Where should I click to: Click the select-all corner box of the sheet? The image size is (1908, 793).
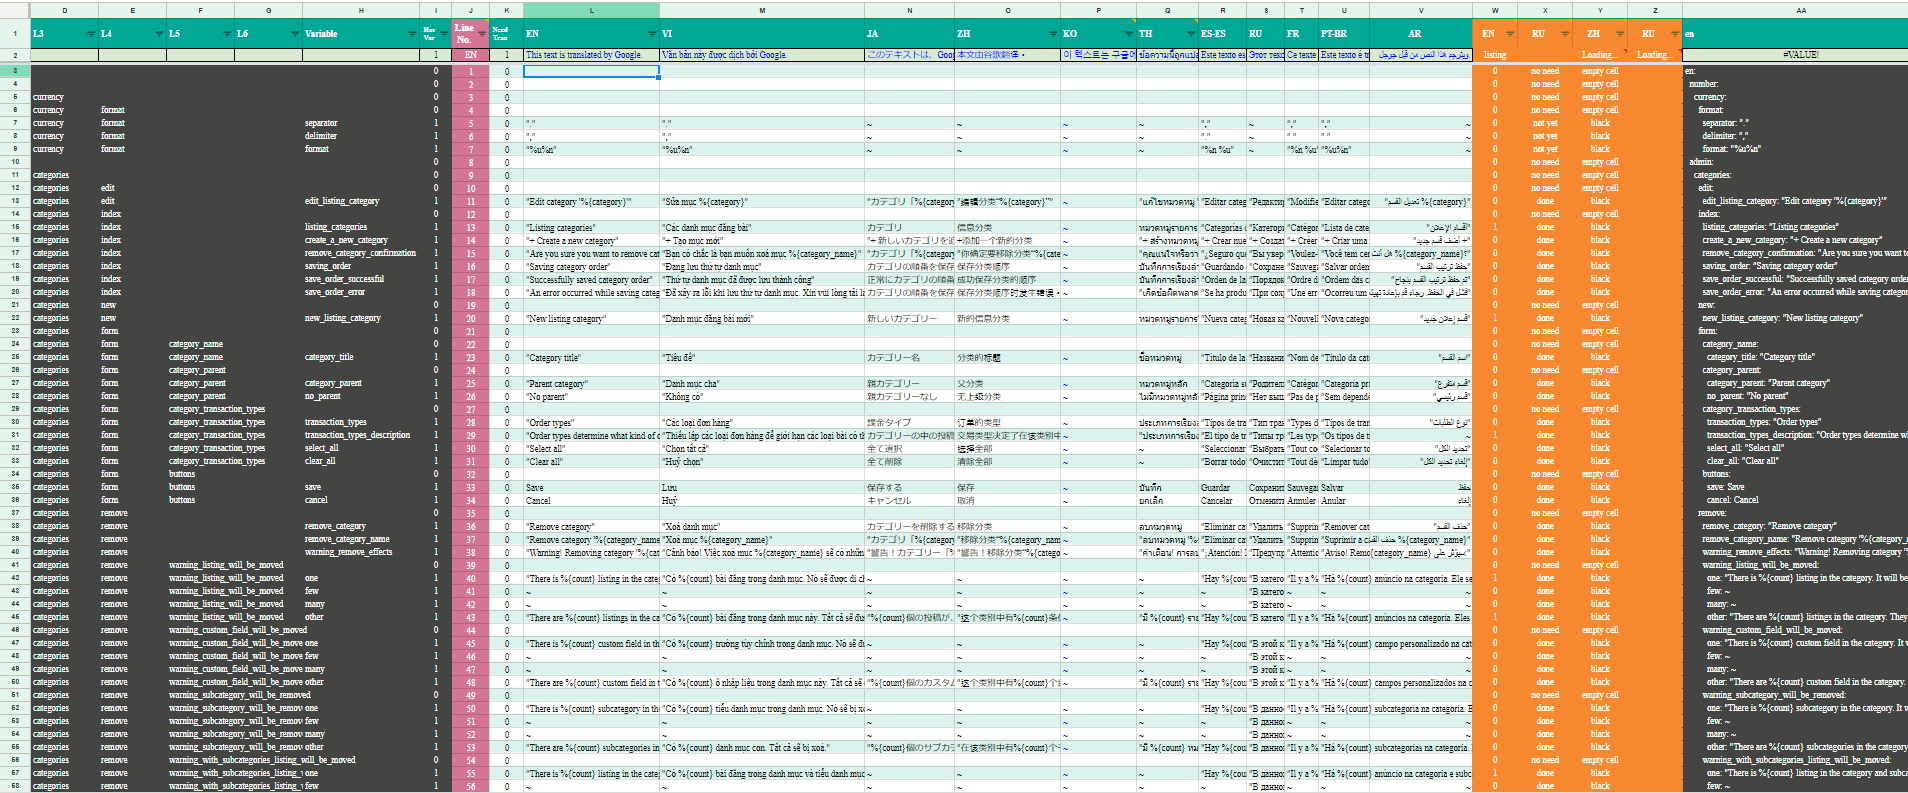point(15,10)
